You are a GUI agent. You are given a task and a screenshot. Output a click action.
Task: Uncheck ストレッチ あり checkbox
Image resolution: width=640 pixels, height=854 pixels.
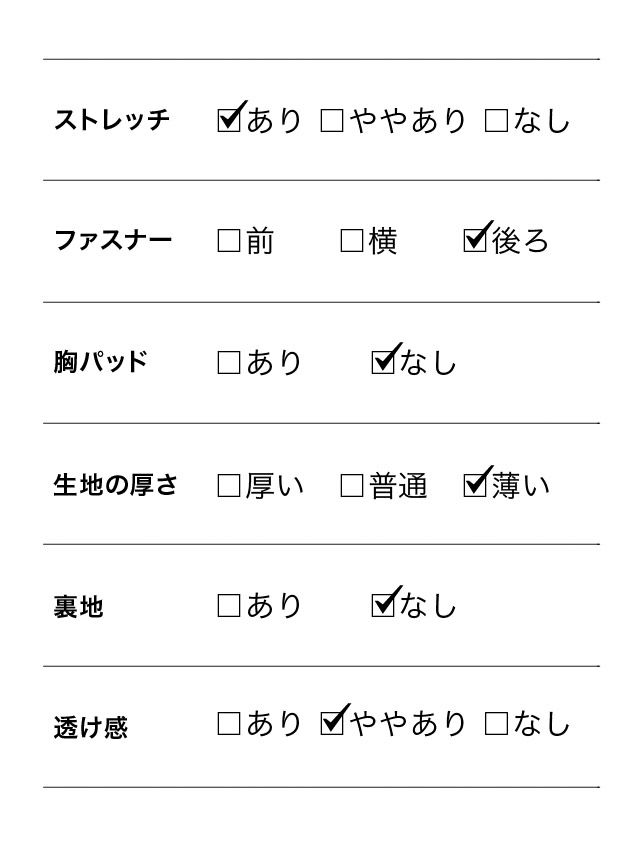click(229, 121)
